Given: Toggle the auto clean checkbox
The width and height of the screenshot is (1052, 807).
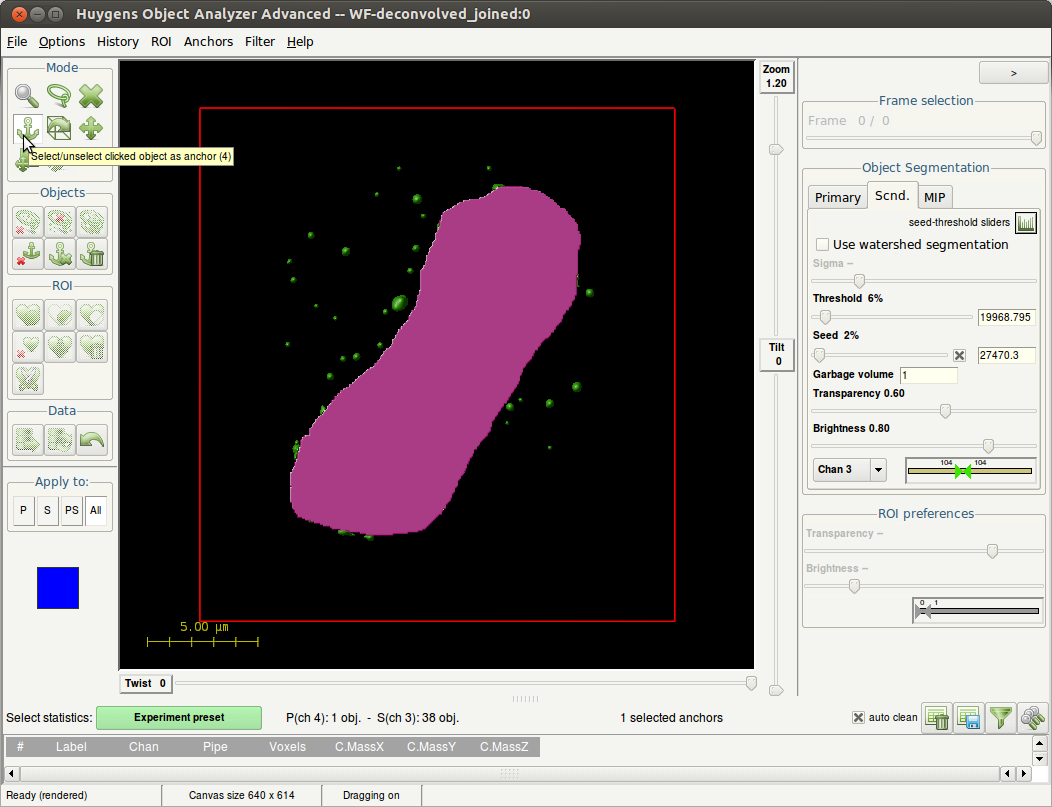Looking at the screenshot, I should click(858, 717).
